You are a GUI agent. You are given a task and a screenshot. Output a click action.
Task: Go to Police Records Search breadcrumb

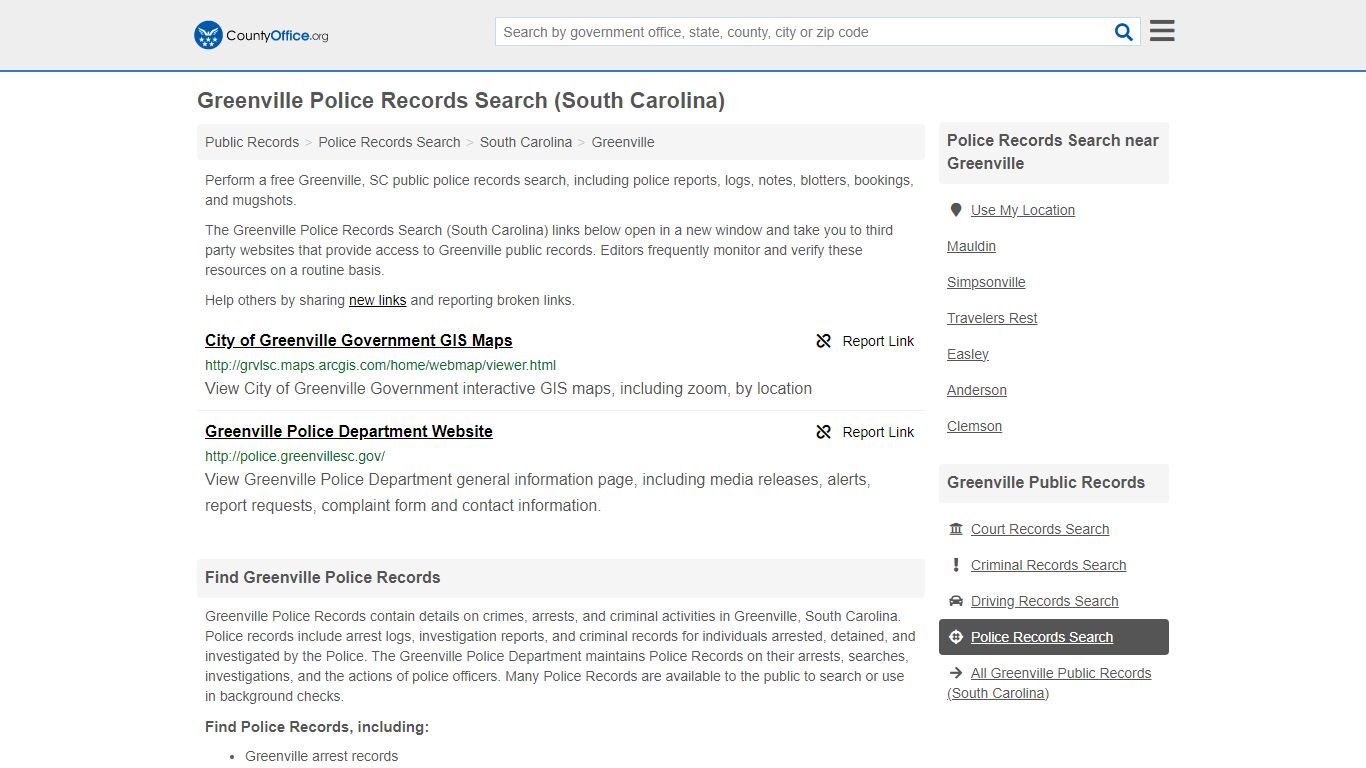[389, 142]
